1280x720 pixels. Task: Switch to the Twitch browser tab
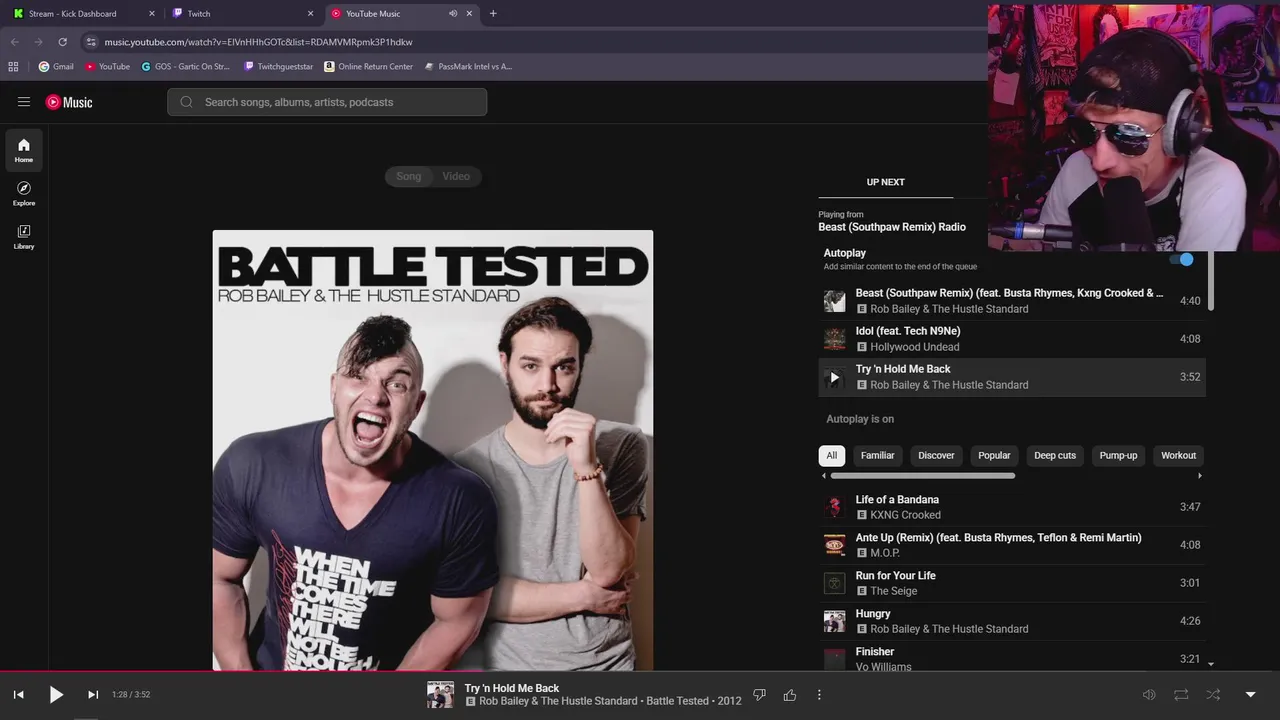click(243, 14)
